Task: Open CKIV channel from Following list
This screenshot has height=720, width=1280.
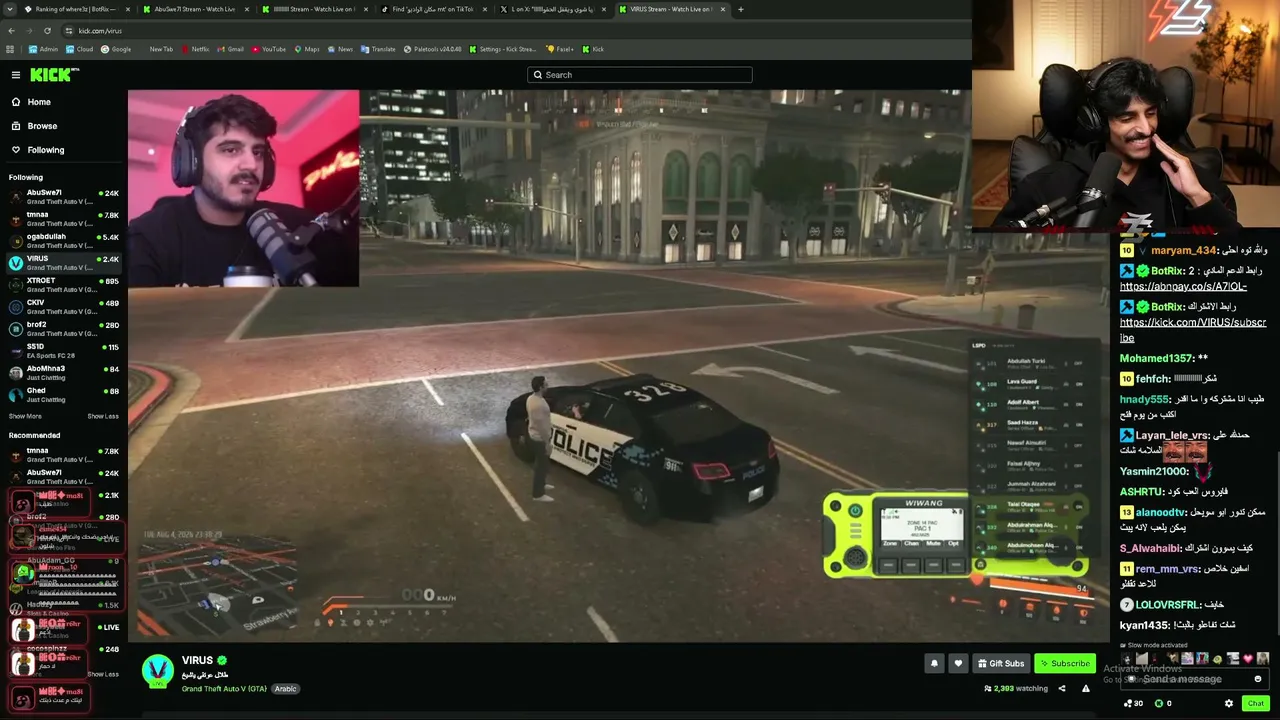Action: [64, 306]
